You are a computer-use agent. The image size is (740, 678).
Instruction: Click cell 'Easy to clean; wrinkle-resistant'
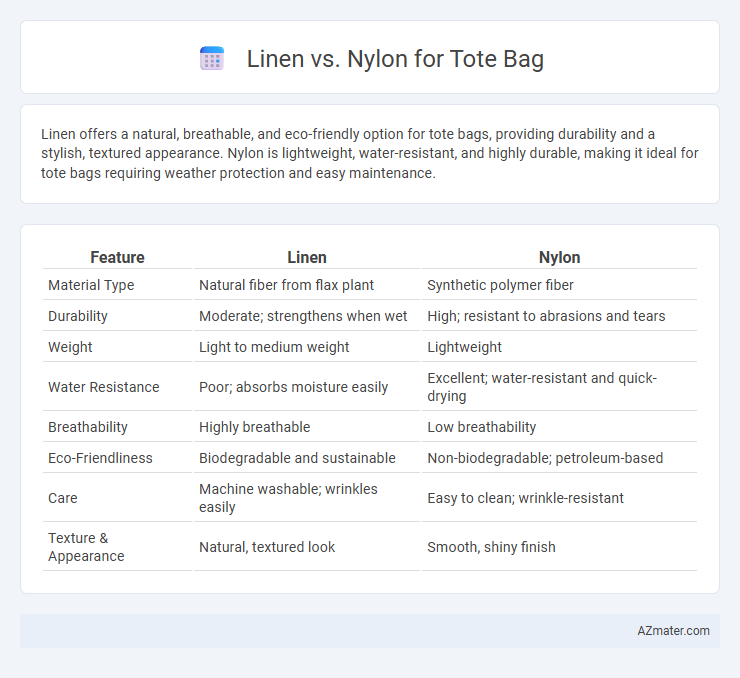pos(525,498)
